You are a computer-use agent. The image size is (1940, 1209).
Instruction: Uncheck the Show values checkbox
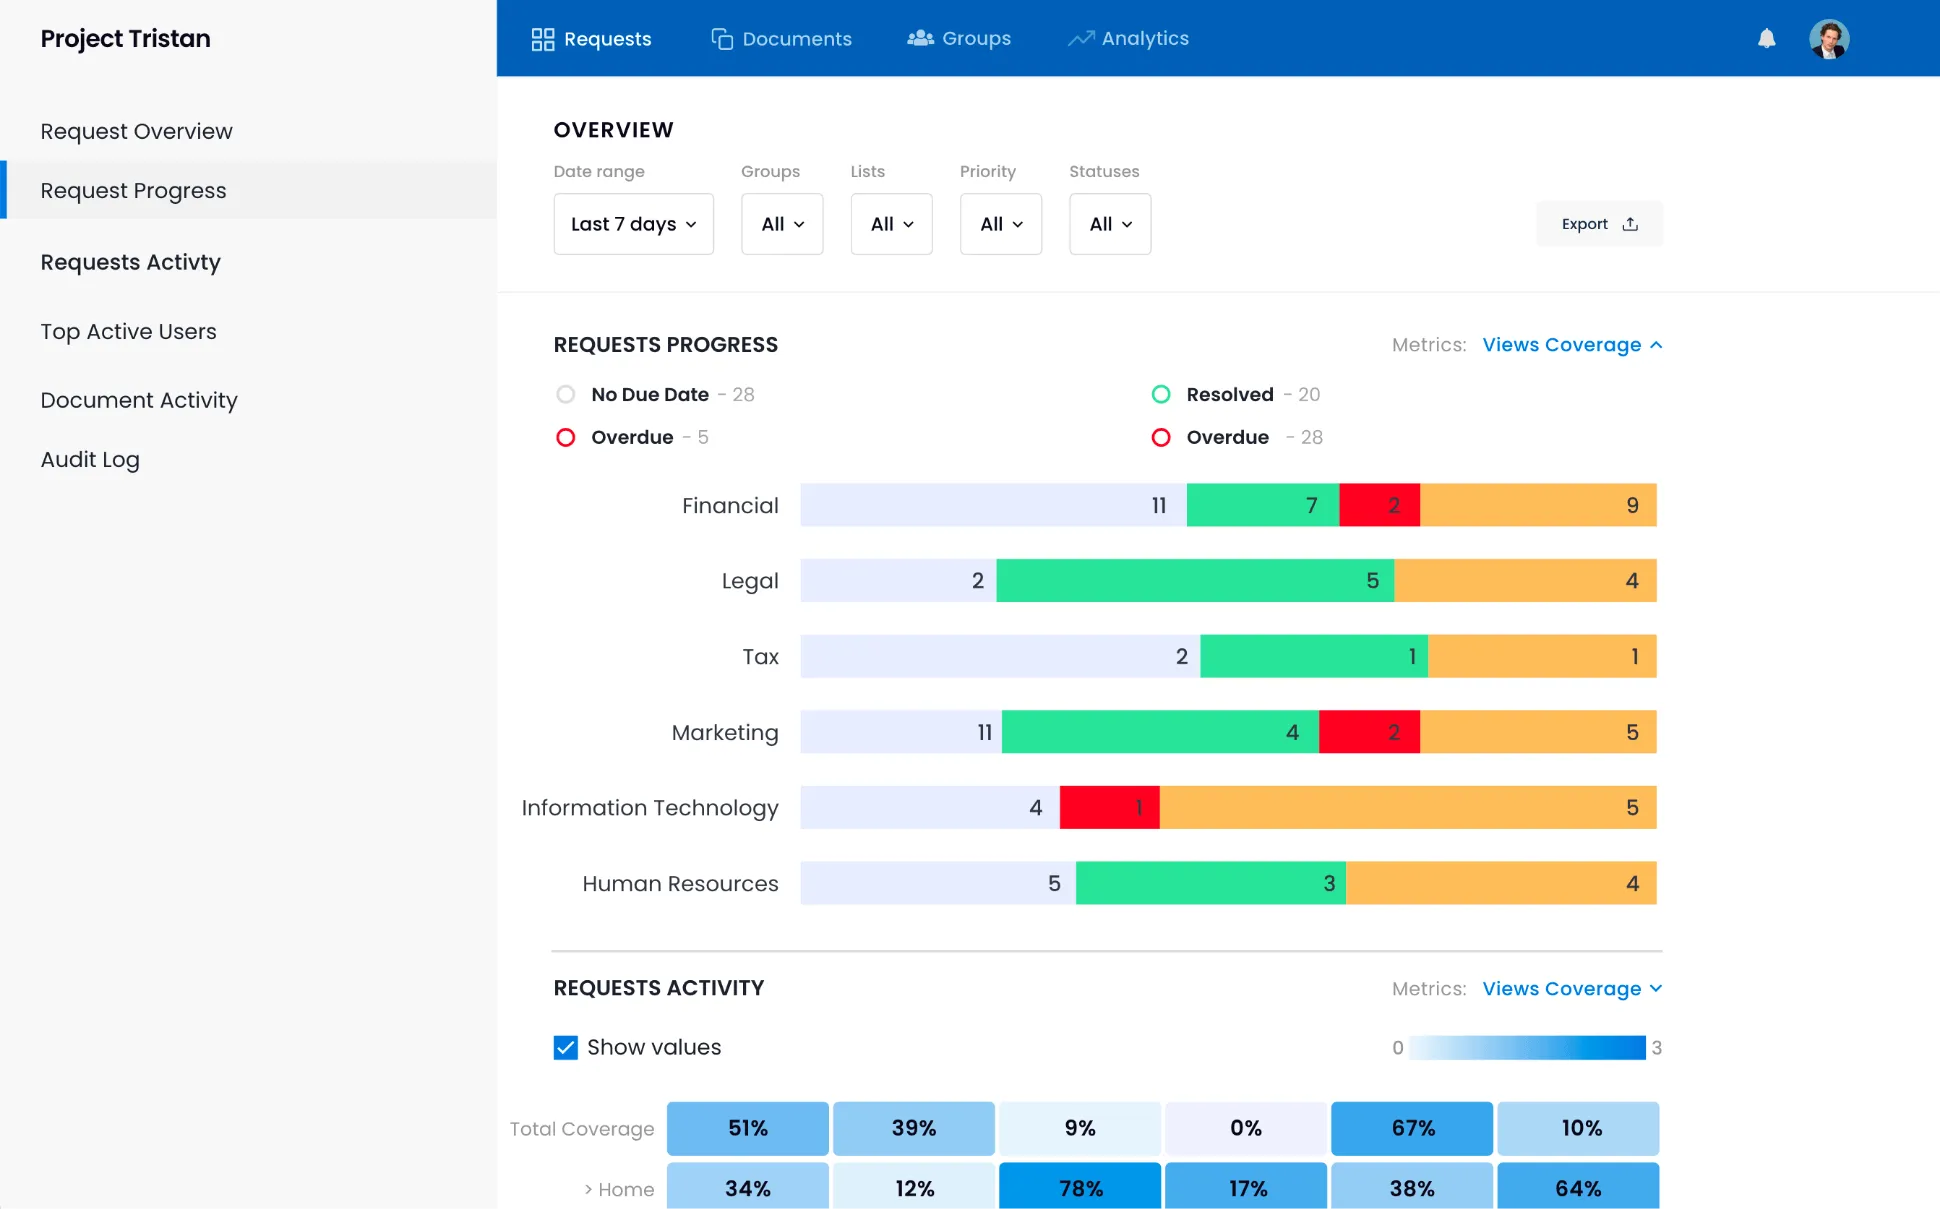pyautogui.click(x=565, y=1047)
